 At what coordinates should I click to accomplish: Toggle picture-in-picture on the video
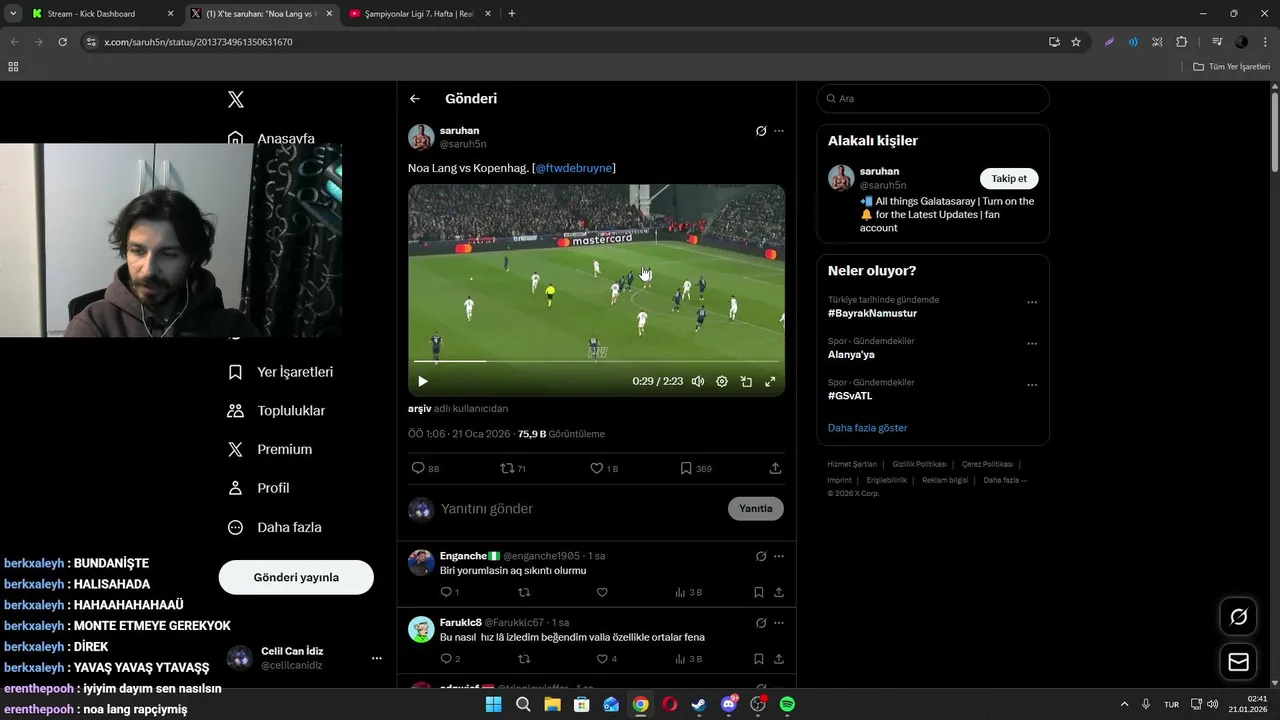pyautogui.click(x=746, y=381)
